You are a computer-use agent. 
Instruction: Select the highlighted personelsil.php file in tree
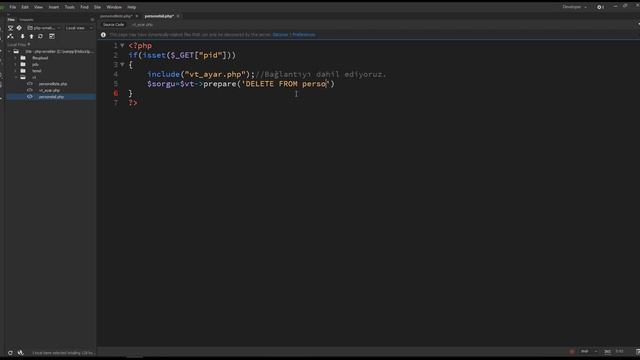[51, 97]
